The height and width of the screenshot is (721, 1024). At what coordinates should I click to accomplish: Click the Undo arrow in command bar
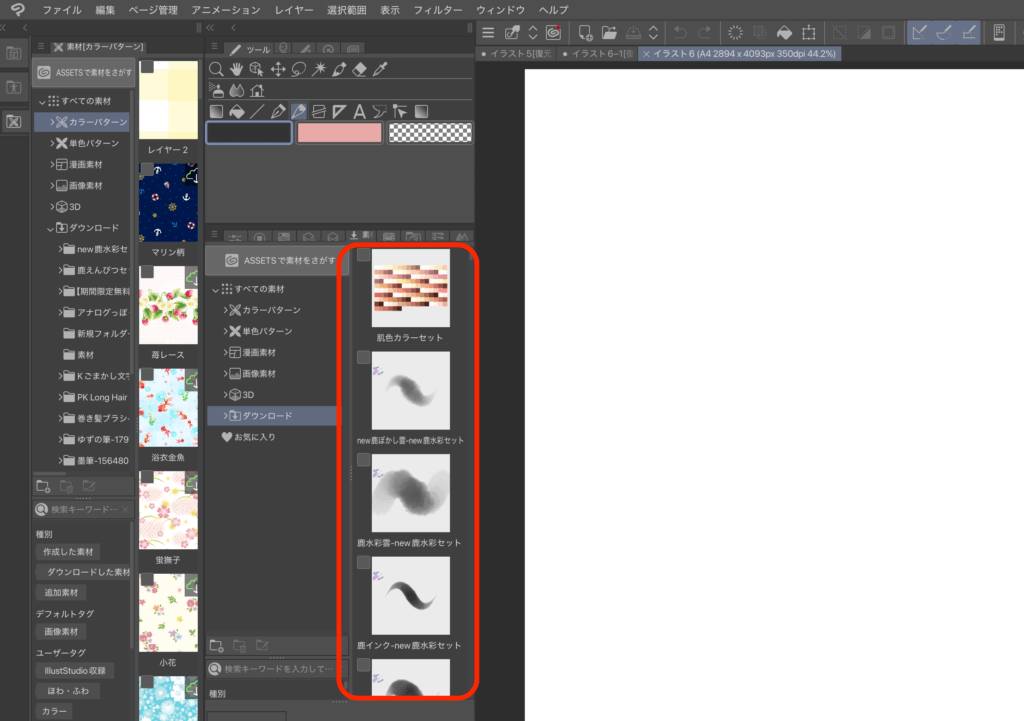click(680, 33)
